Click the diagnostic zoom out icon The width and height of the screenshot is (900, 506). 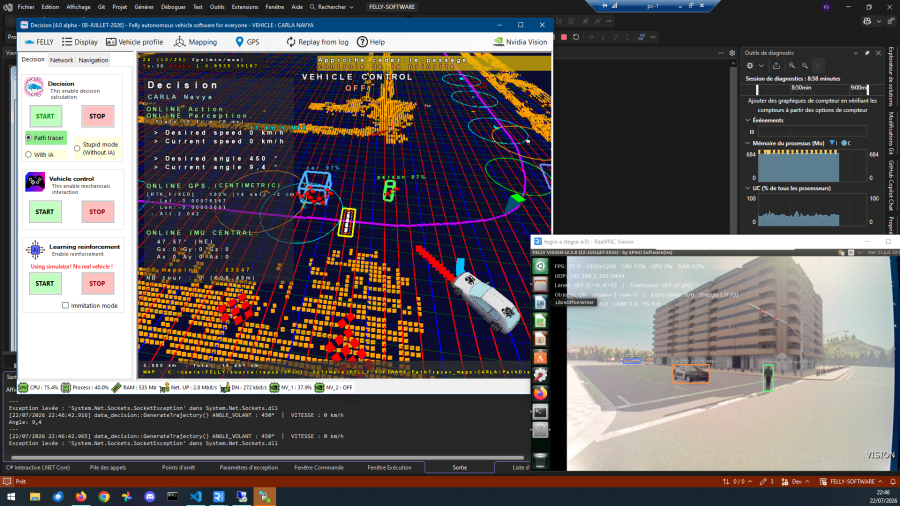point(805,65)
